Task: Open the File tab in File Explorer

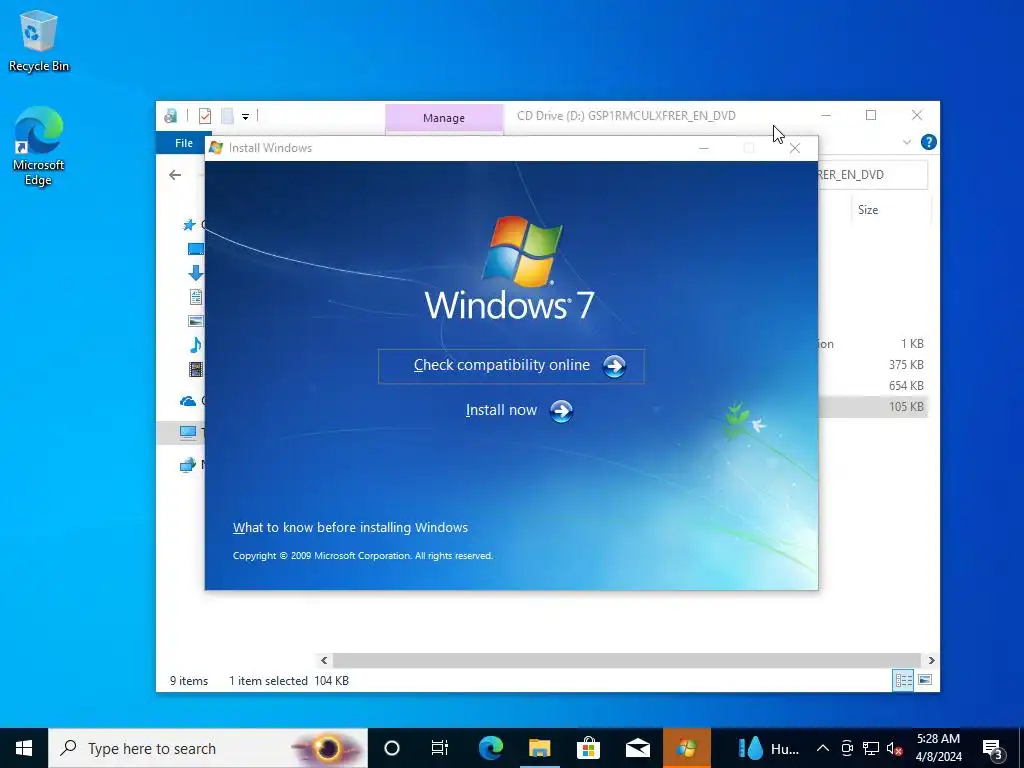Action: (x=184, y=143)
